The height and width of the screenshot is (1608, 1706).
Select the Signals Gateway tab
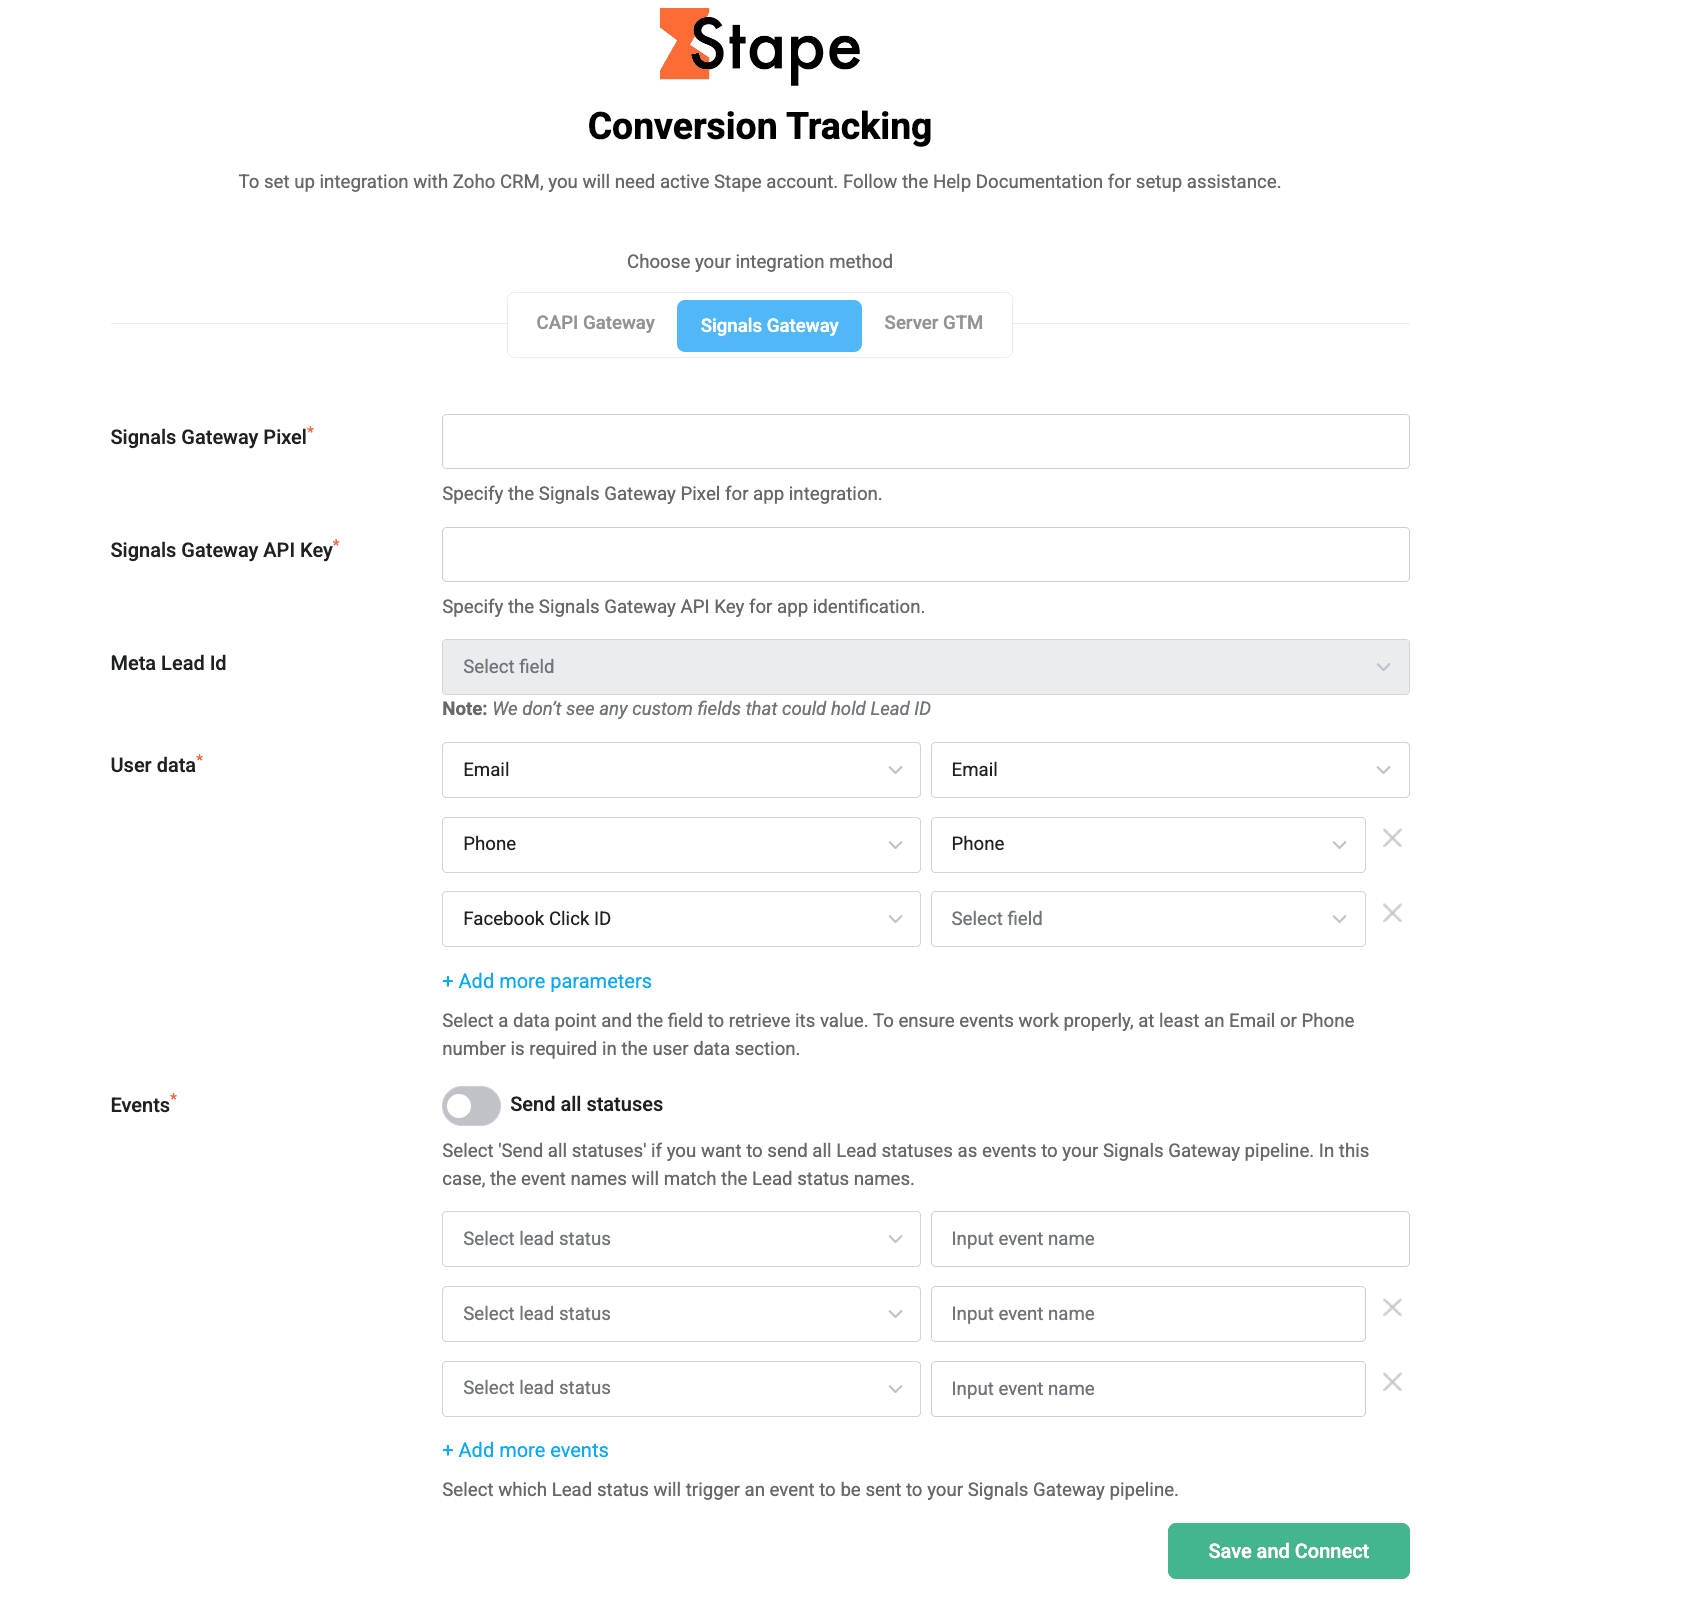point(768,325)
